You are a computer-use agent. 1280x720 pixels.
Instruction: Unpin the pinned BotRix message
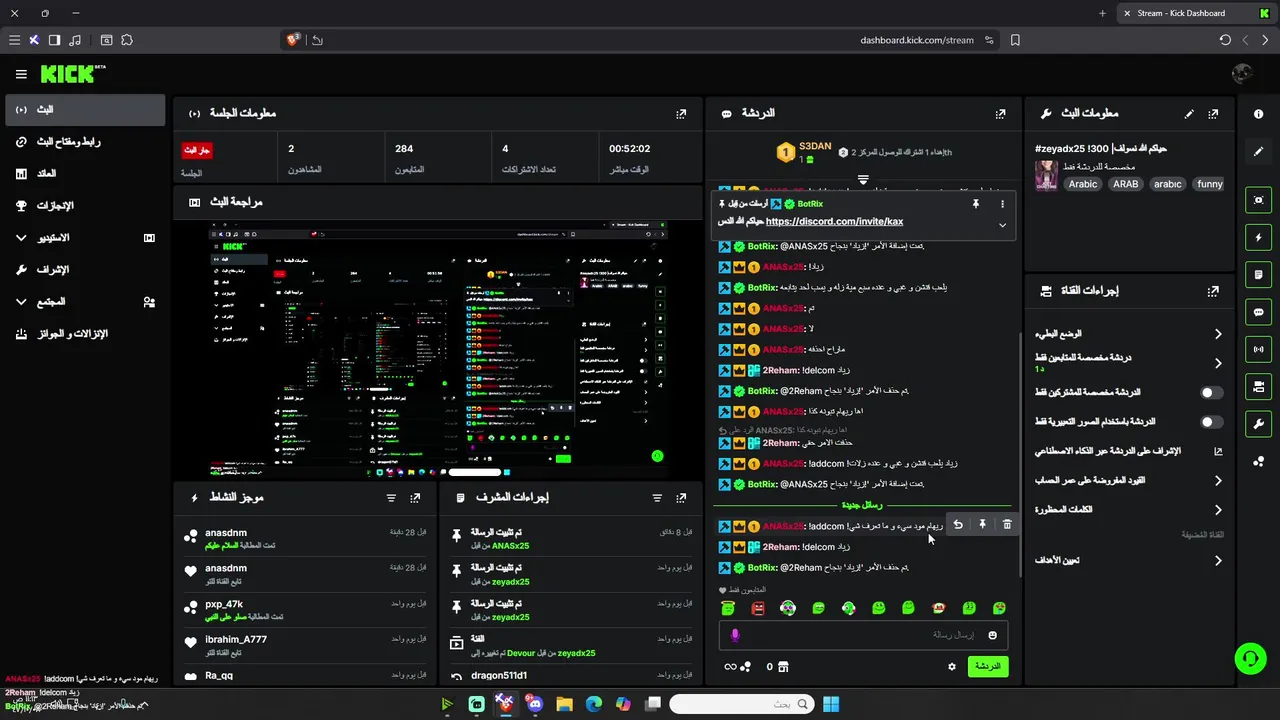[976, 204]
